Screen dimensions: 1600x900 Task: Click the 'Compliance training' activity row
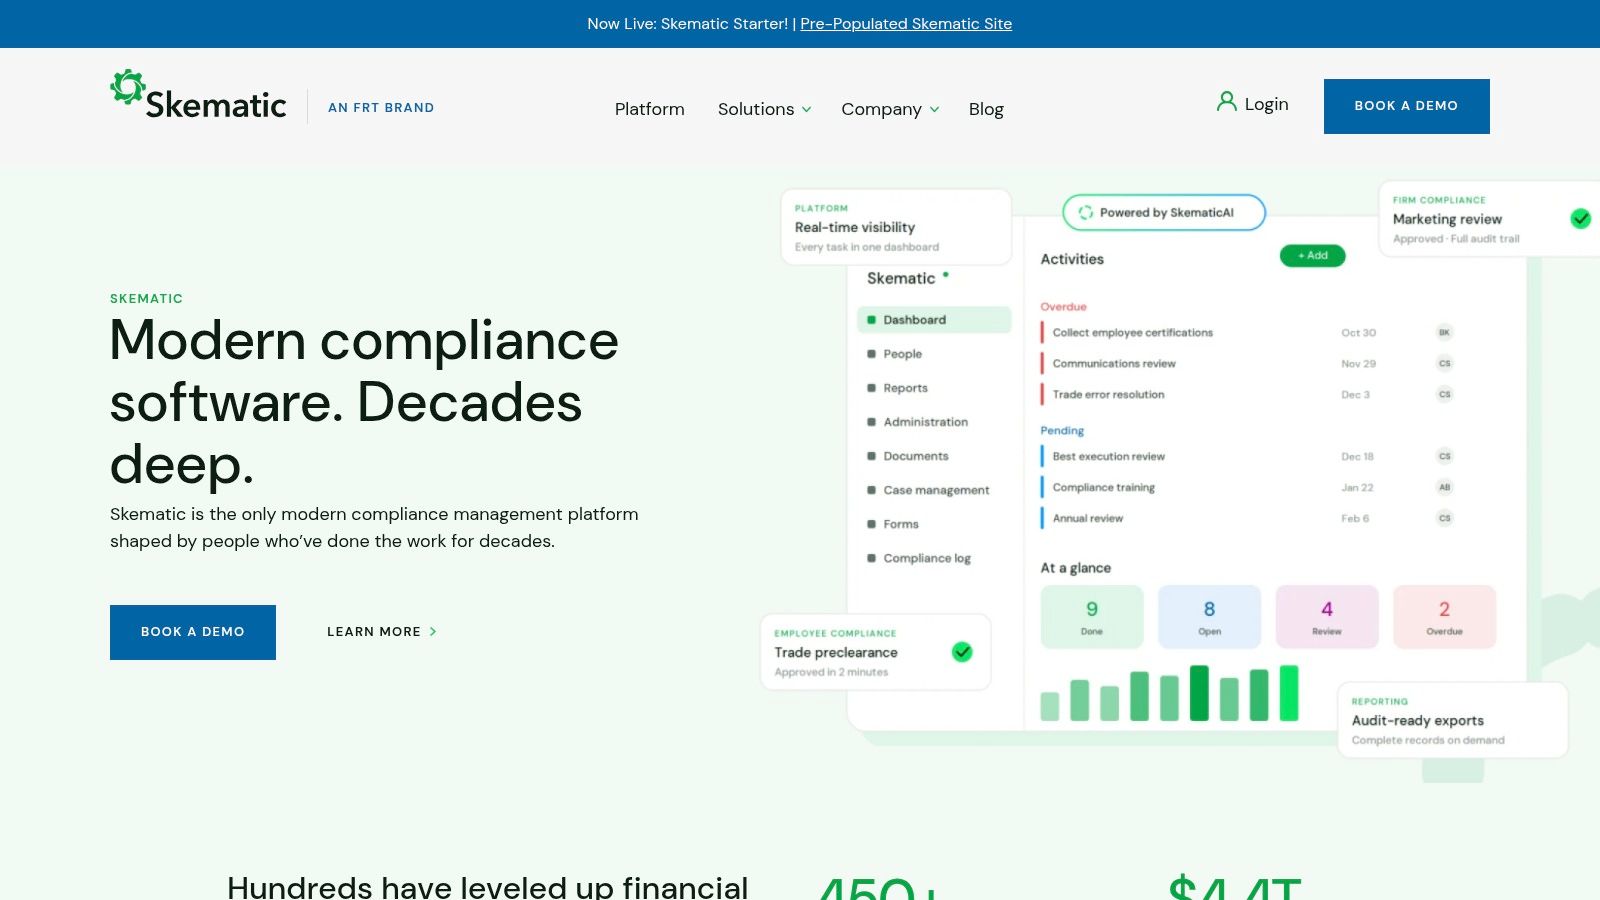click(1248, 487)
